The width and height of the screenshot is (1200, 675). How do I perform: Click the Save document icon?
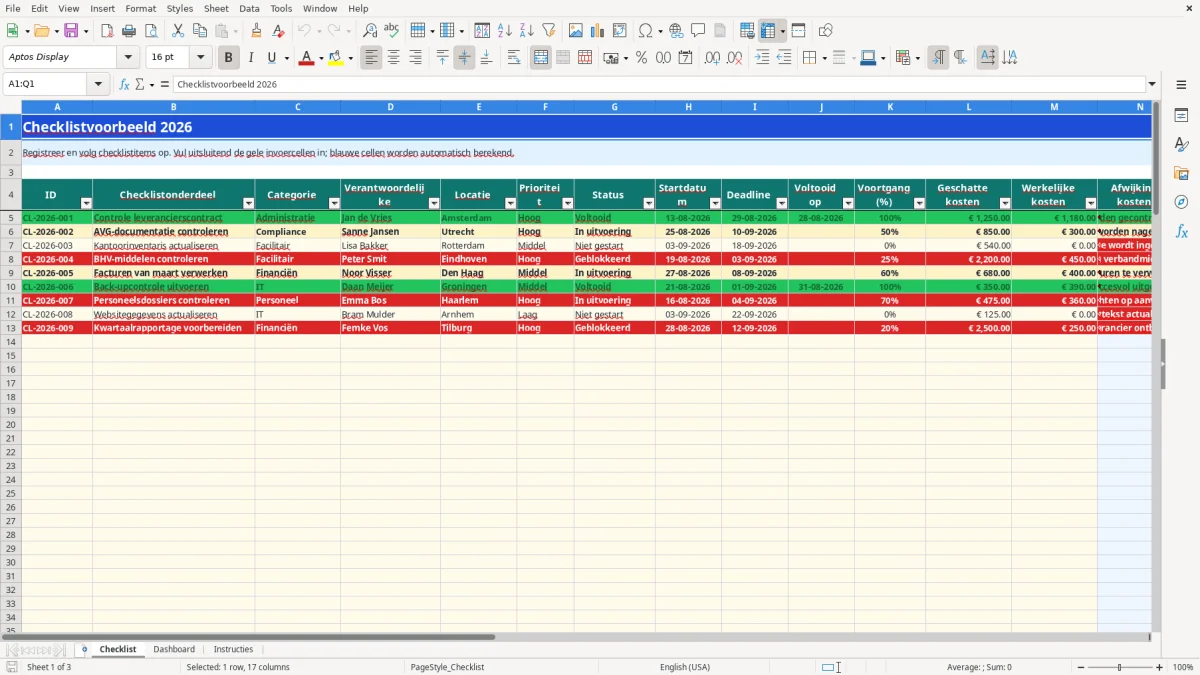(71, 31)
